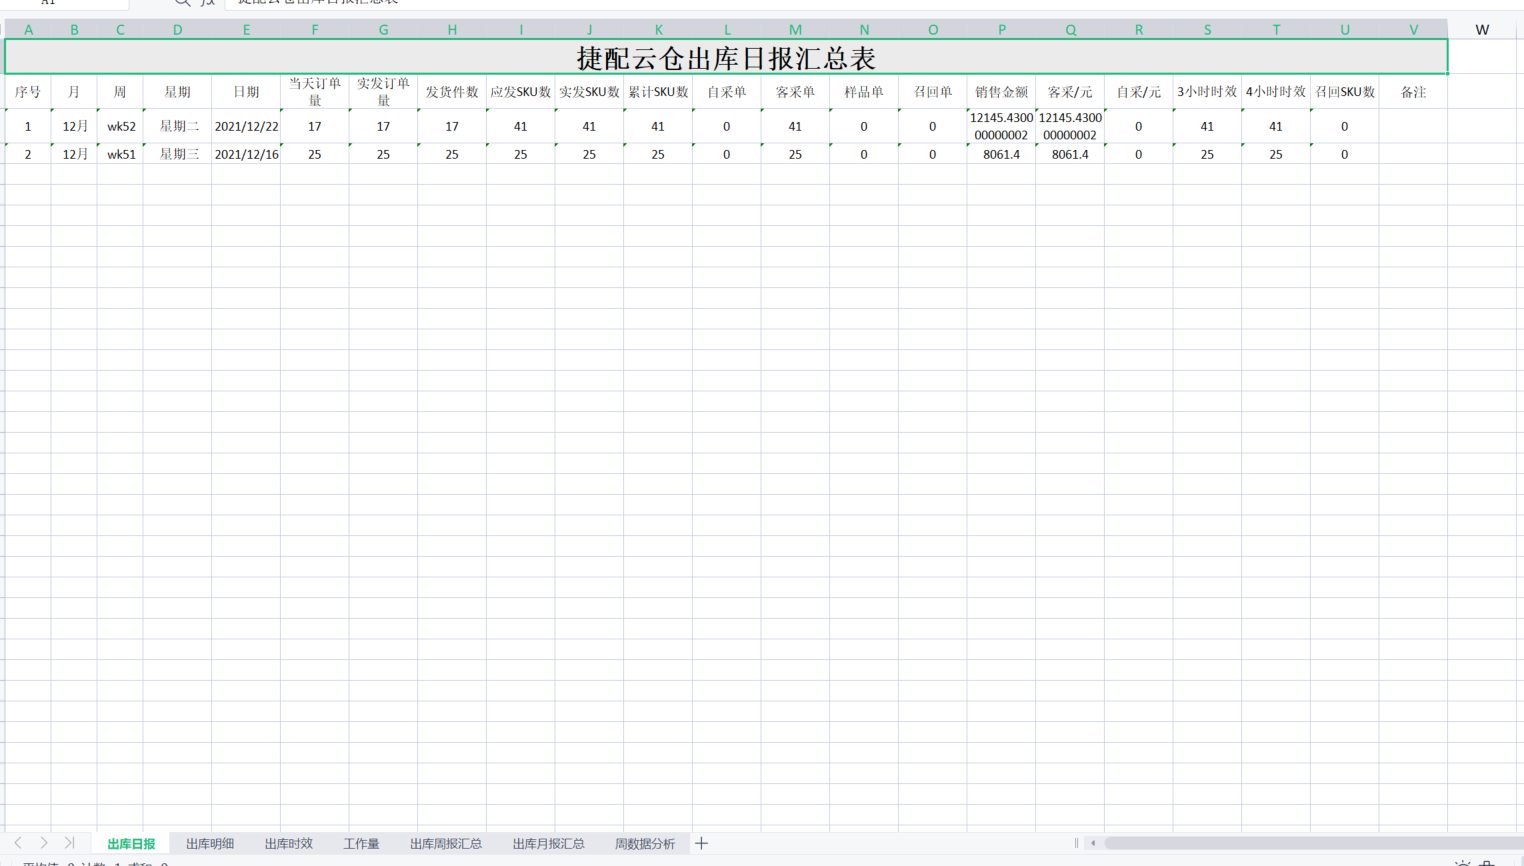
Task: Click the horizontal scrollbar left arrow
Action: [x=1093, y=843]
